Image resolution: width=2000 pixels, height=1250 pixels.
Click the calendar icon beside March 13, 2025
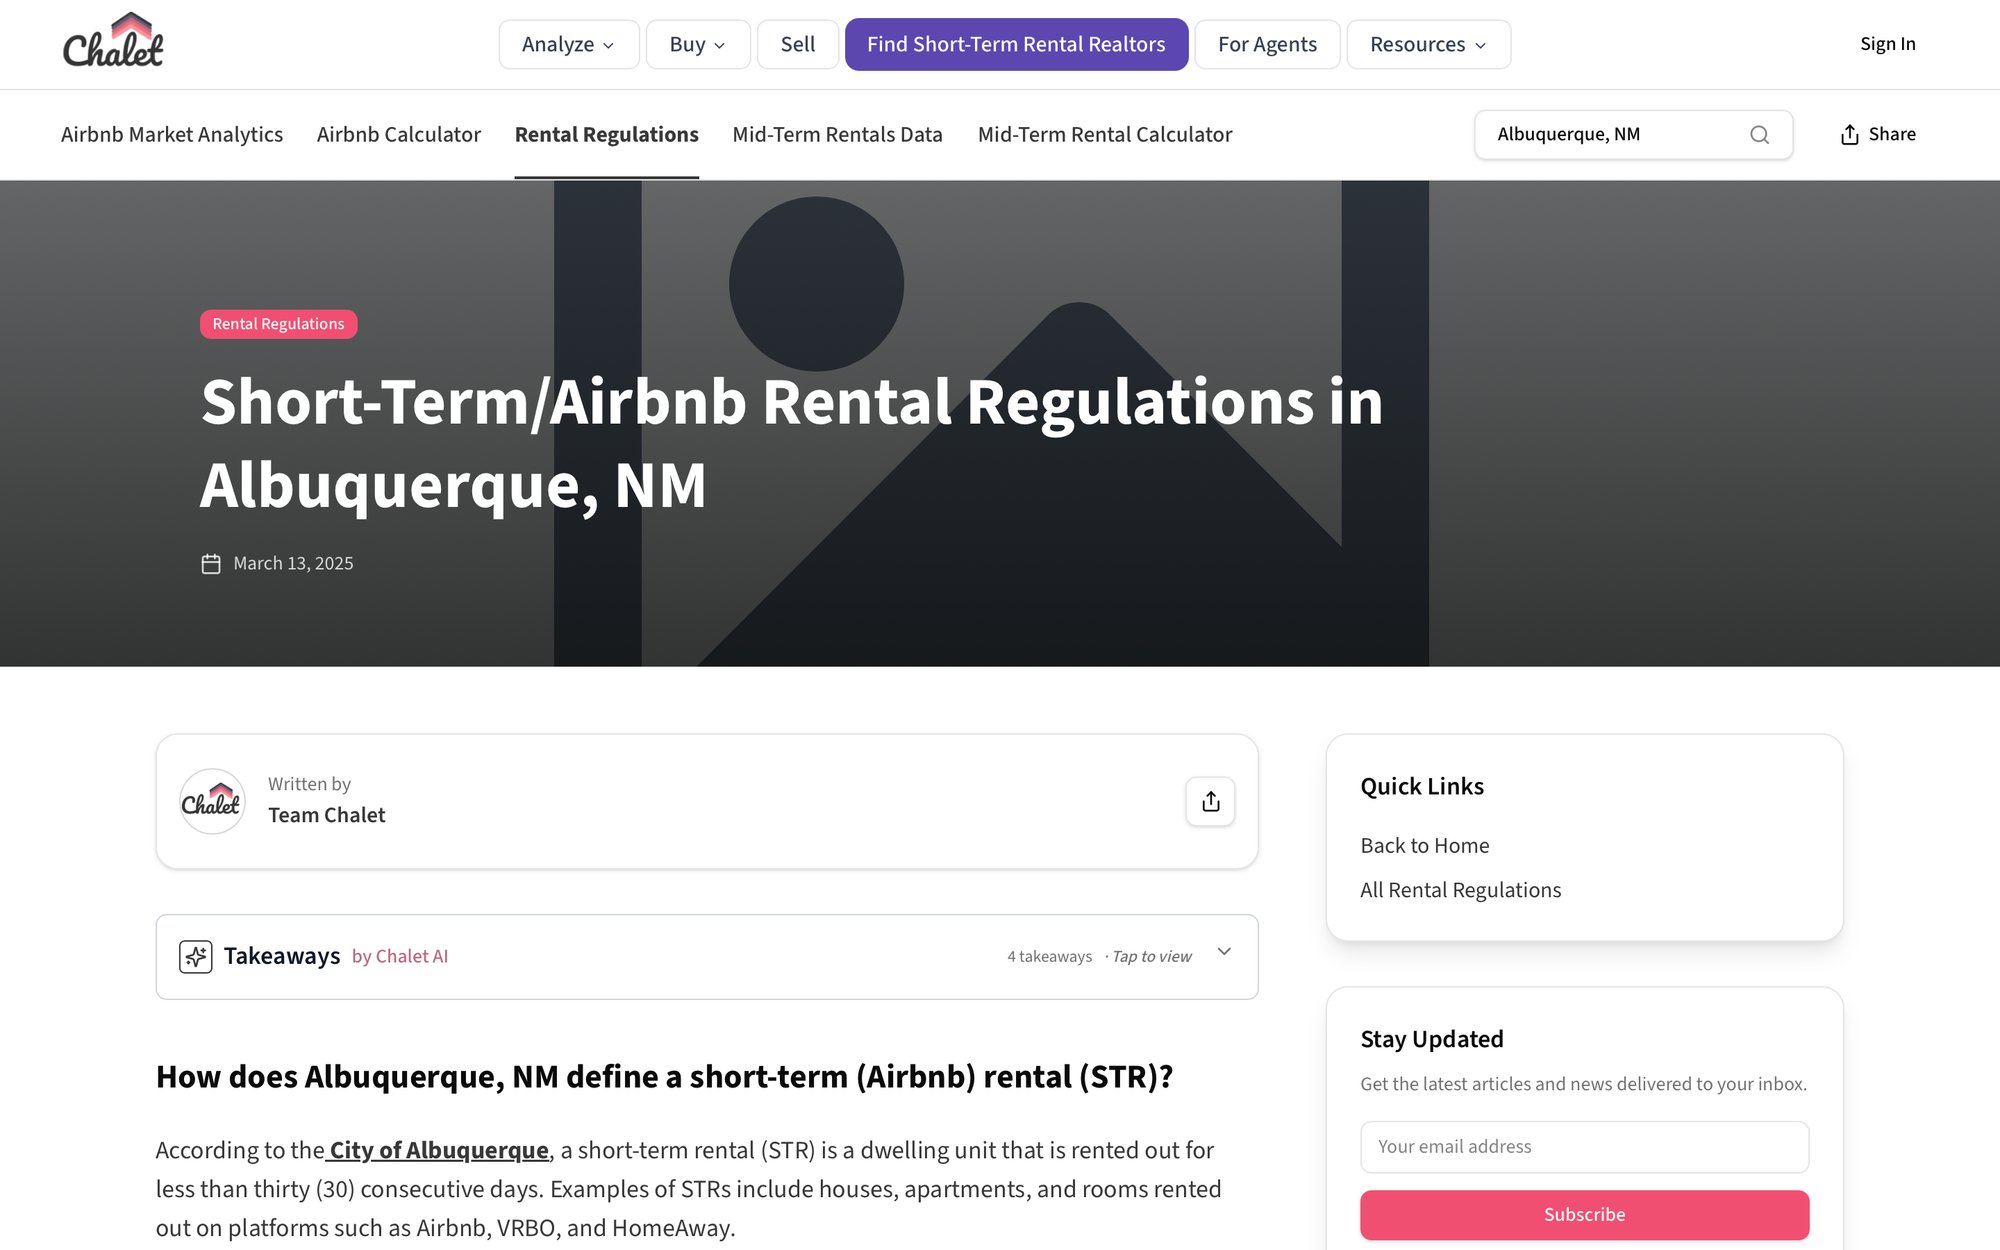point(211,563)
